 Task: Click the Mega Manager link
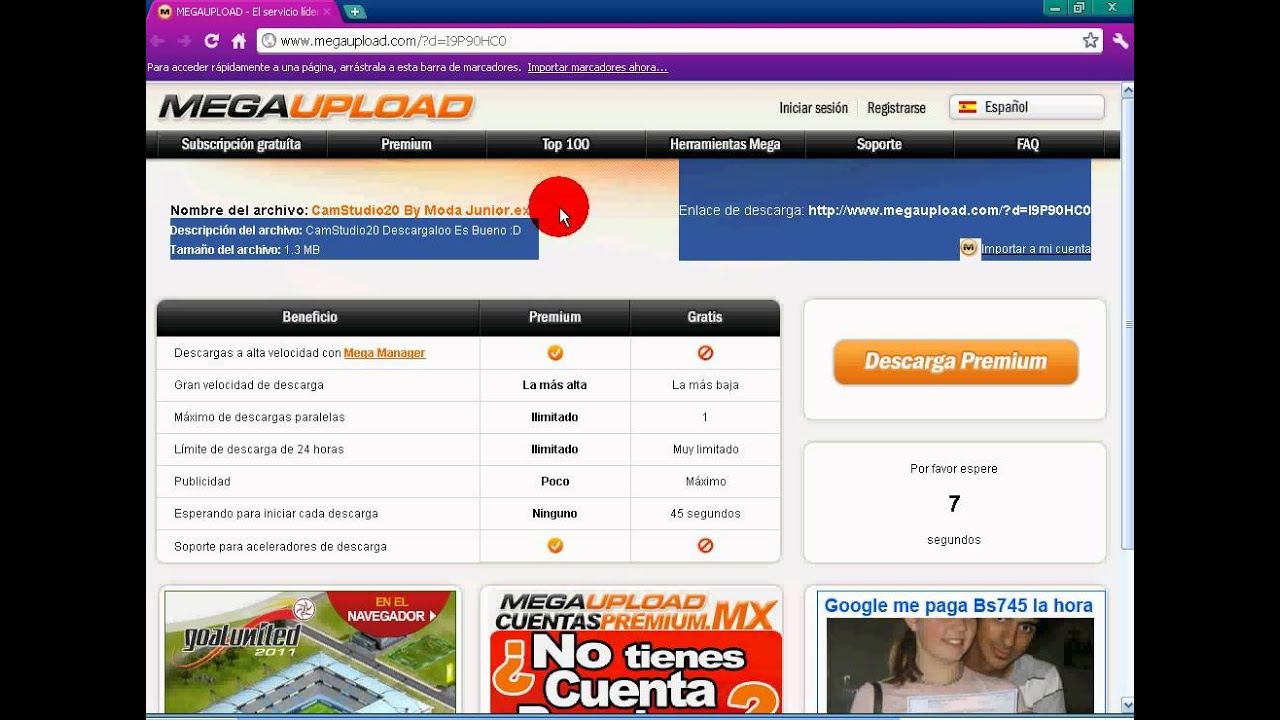(384, 353)
